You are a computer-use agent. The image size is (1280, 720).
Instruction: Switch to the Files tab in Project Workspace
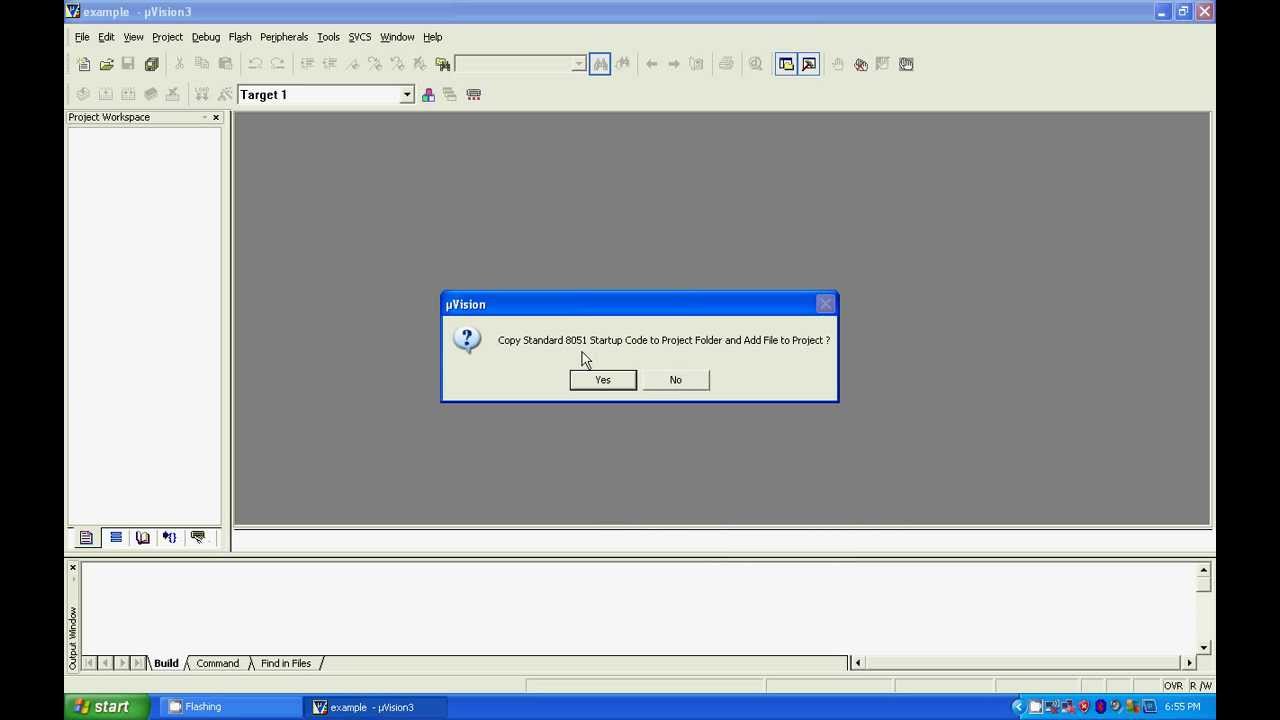pyautogui.click(x=86, y=538)
